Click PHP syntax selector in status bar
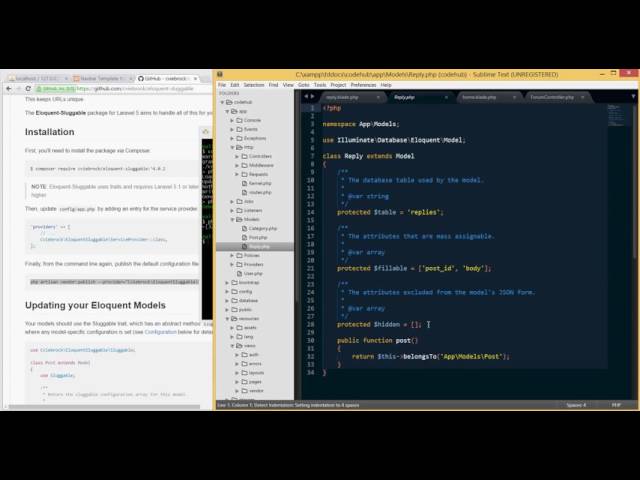 [x=616, y=405]
